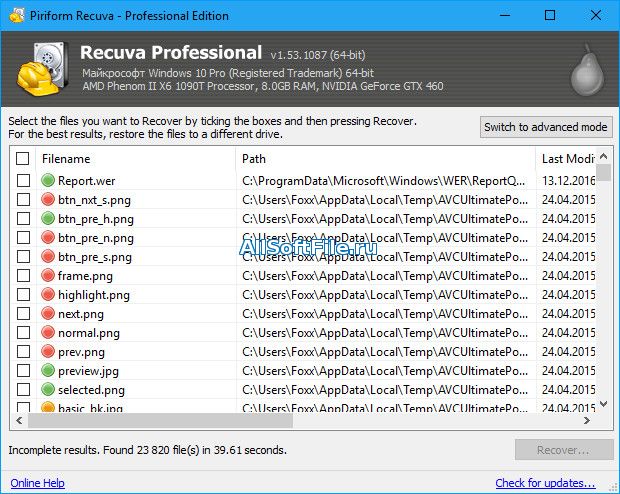Click the scroll-up arrow of the file list
620x494 pixels.
(603, 156)
